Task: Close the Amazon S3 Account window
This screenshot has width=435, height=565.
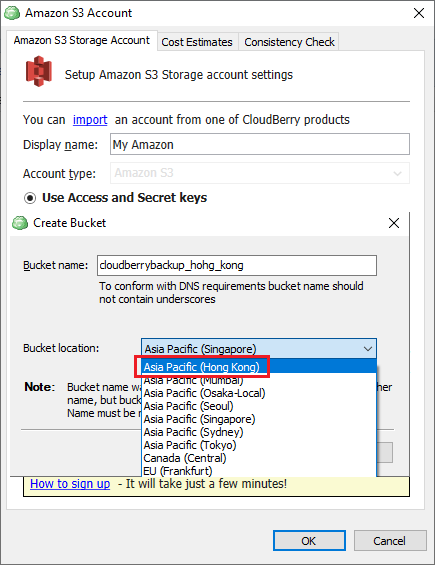Action: (x=419, y=13)
